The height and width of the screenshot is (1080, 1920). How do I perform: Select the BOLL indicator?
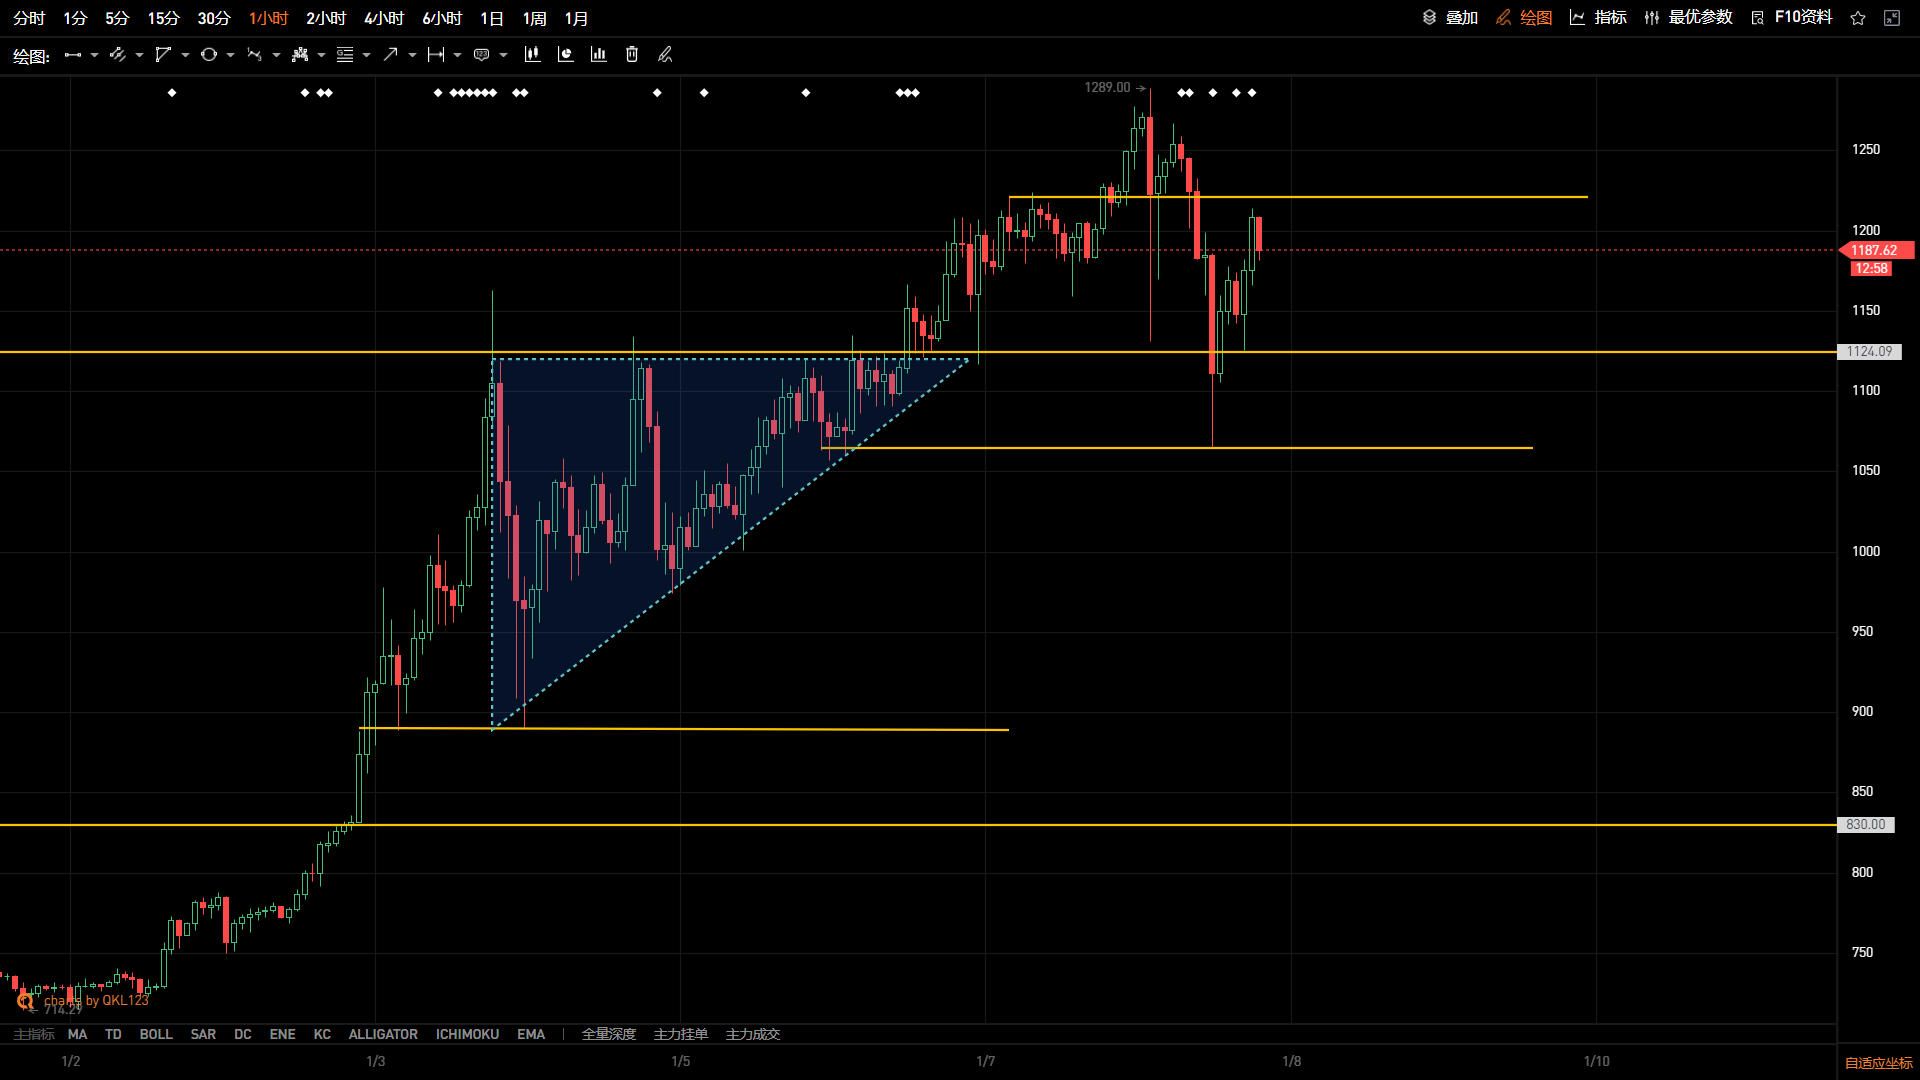tap(156, 1034)
